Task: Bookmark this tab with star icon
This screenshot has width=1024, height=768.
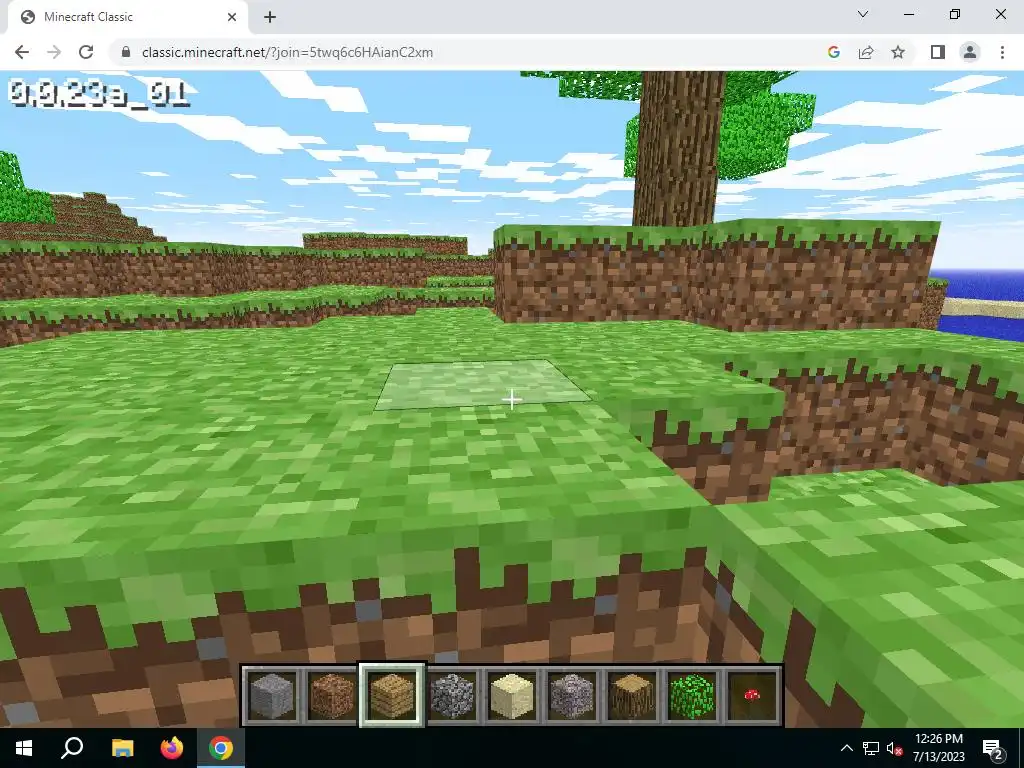Action: pyautogui.click(x=898, y=52)
